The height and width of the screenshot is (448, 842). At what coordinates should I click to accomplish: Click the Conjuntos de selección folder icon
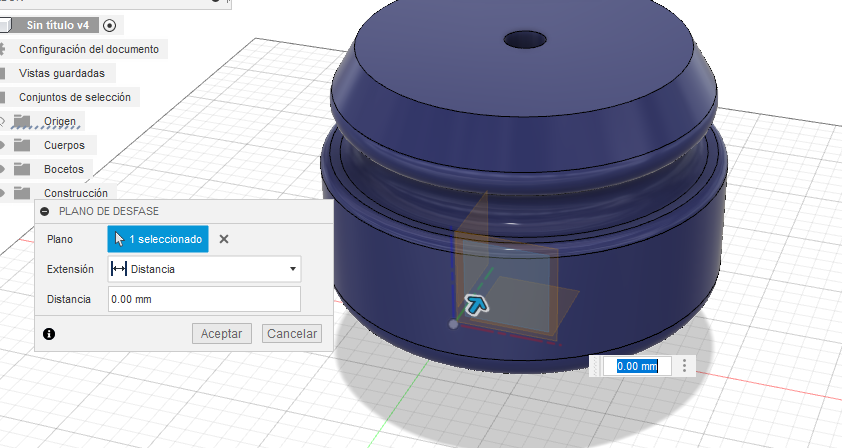[x=3, y=97]
